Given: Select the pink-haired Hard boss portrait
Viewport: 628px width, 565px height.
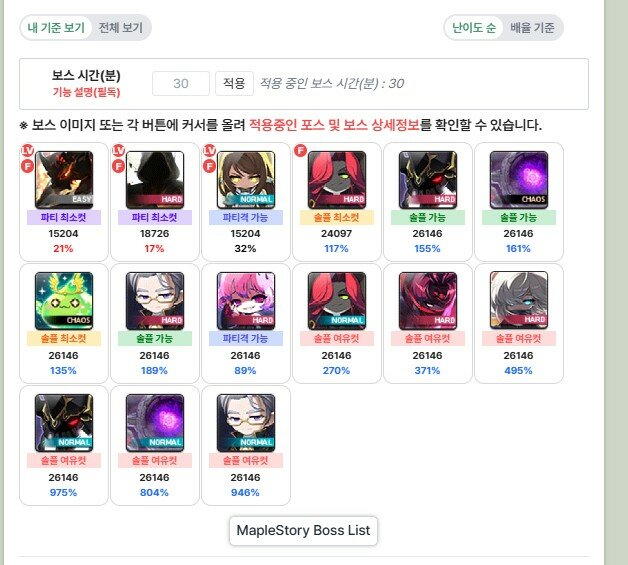Looking at the screenshot, I should (x=246, y=301).
